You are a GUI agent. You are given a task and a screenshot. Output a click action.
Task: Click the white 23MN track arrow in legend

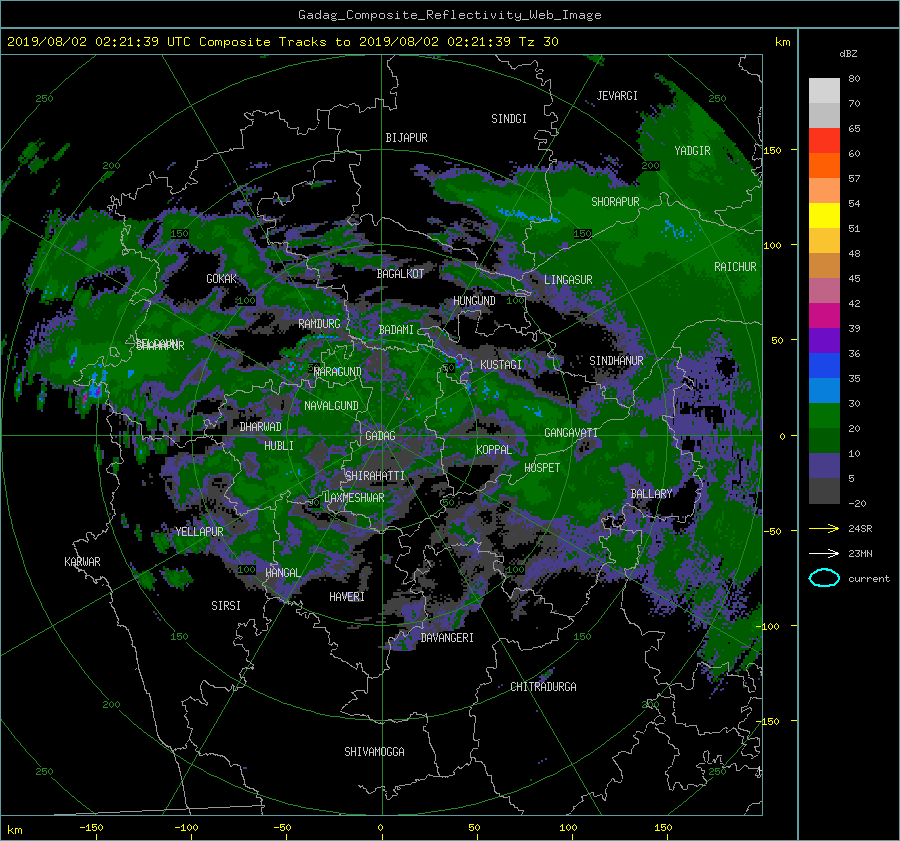(824, 553)
